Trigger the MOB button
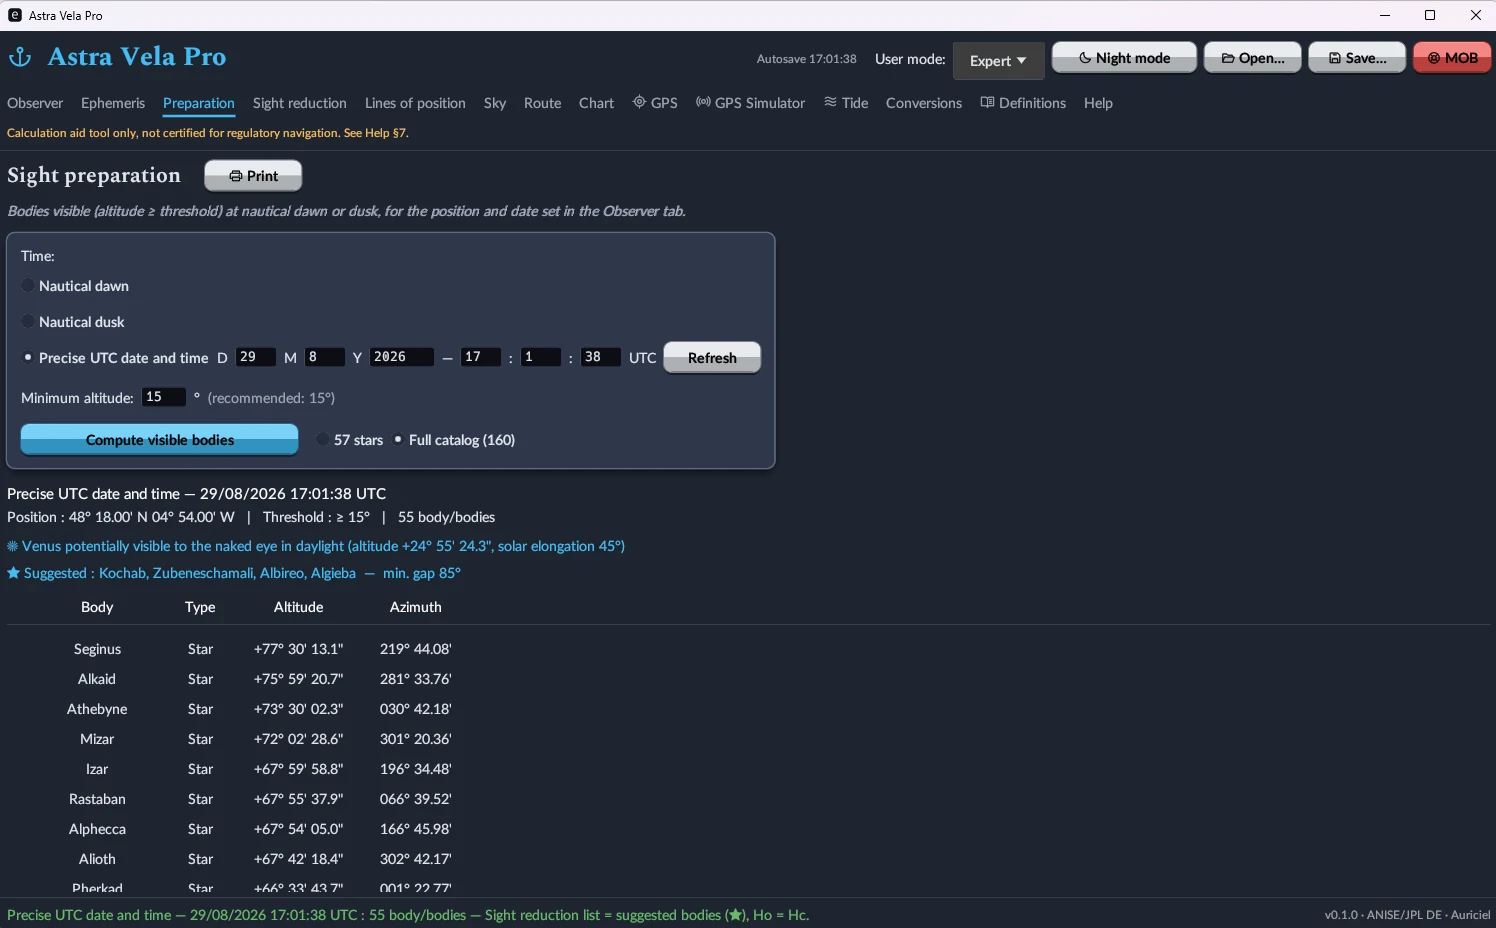The width and height of the screenshot is (1496, 928). click(1452, 58)
